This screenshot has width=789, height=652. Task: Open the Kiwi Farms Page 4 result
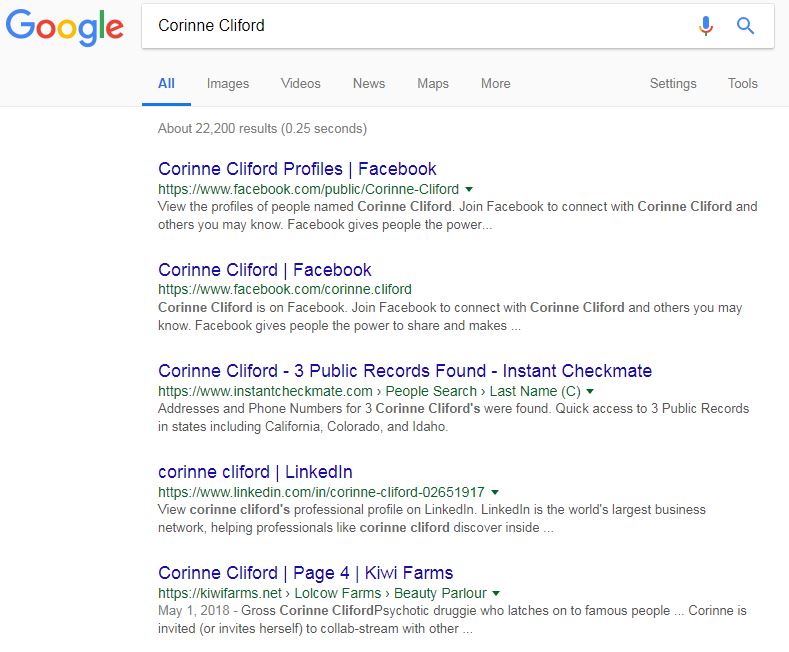(305, 573)
